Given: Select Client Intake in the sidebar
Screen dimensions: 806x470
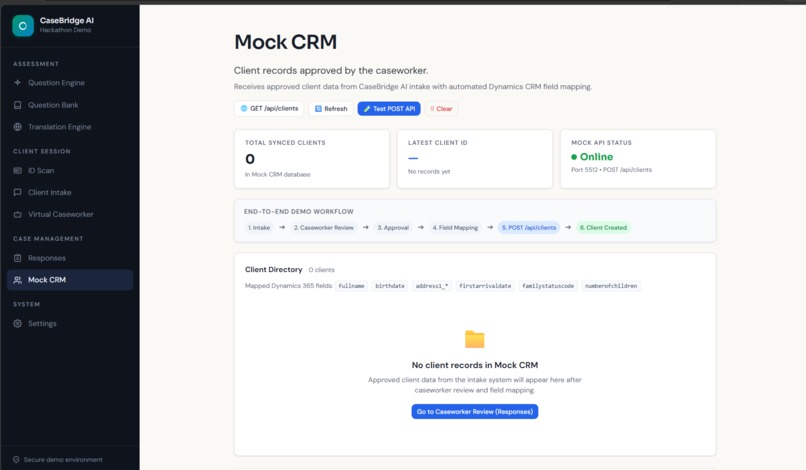Looking at the screenshot, I should [70, 192].
